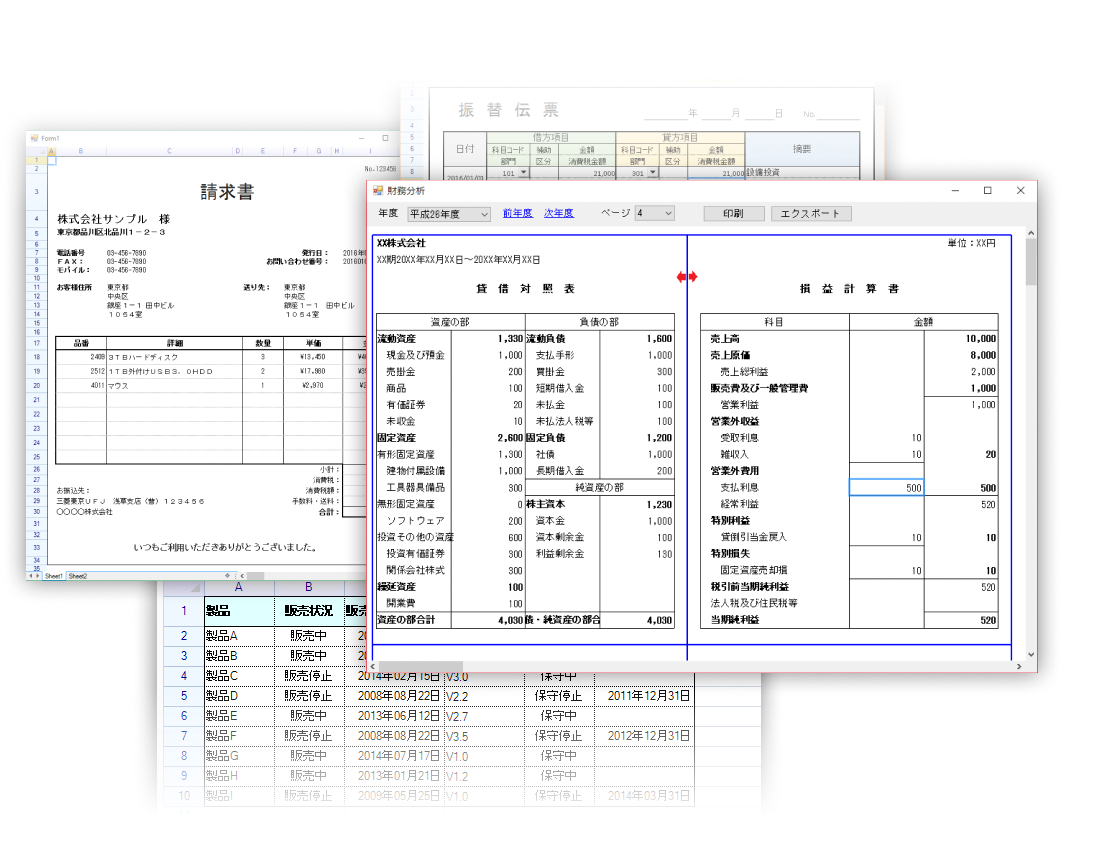Image resolution: width=1106 pixels, height=841 pixels.
Task: Switch to the Sheet2 tab
Action: (x=77, y=576)
